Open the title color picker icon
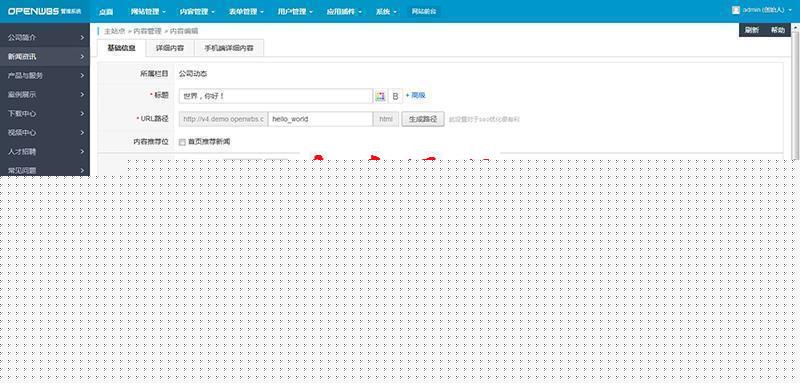This screenshot has width=800, height=383. click(x=380, y=96)
